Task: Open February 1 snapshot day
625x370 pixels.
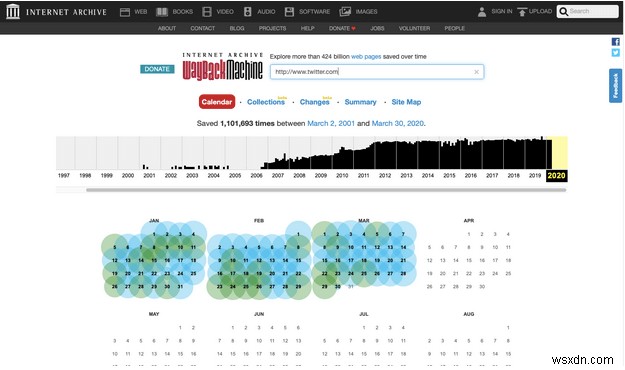Action: [298, 234]
